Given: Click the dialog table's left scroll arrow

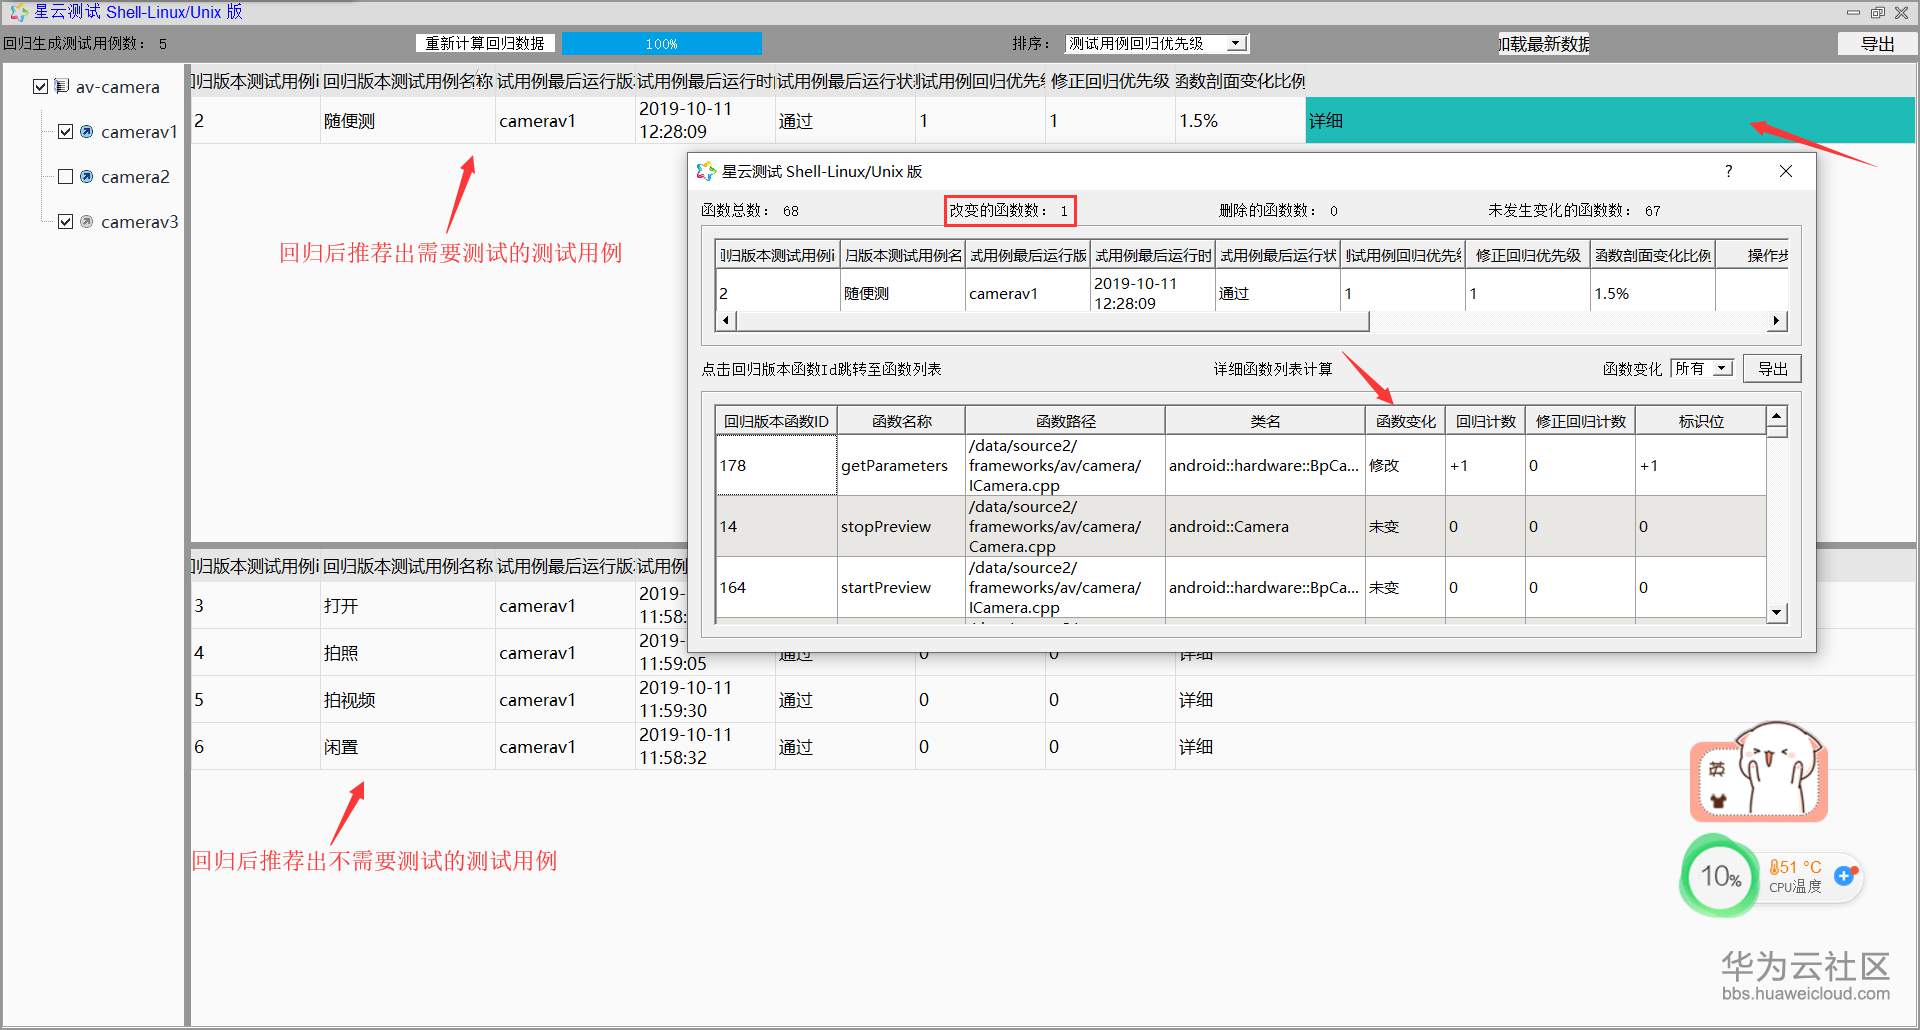Looking at the screenshot, I should pyautogui.click(x=726, y=320).
